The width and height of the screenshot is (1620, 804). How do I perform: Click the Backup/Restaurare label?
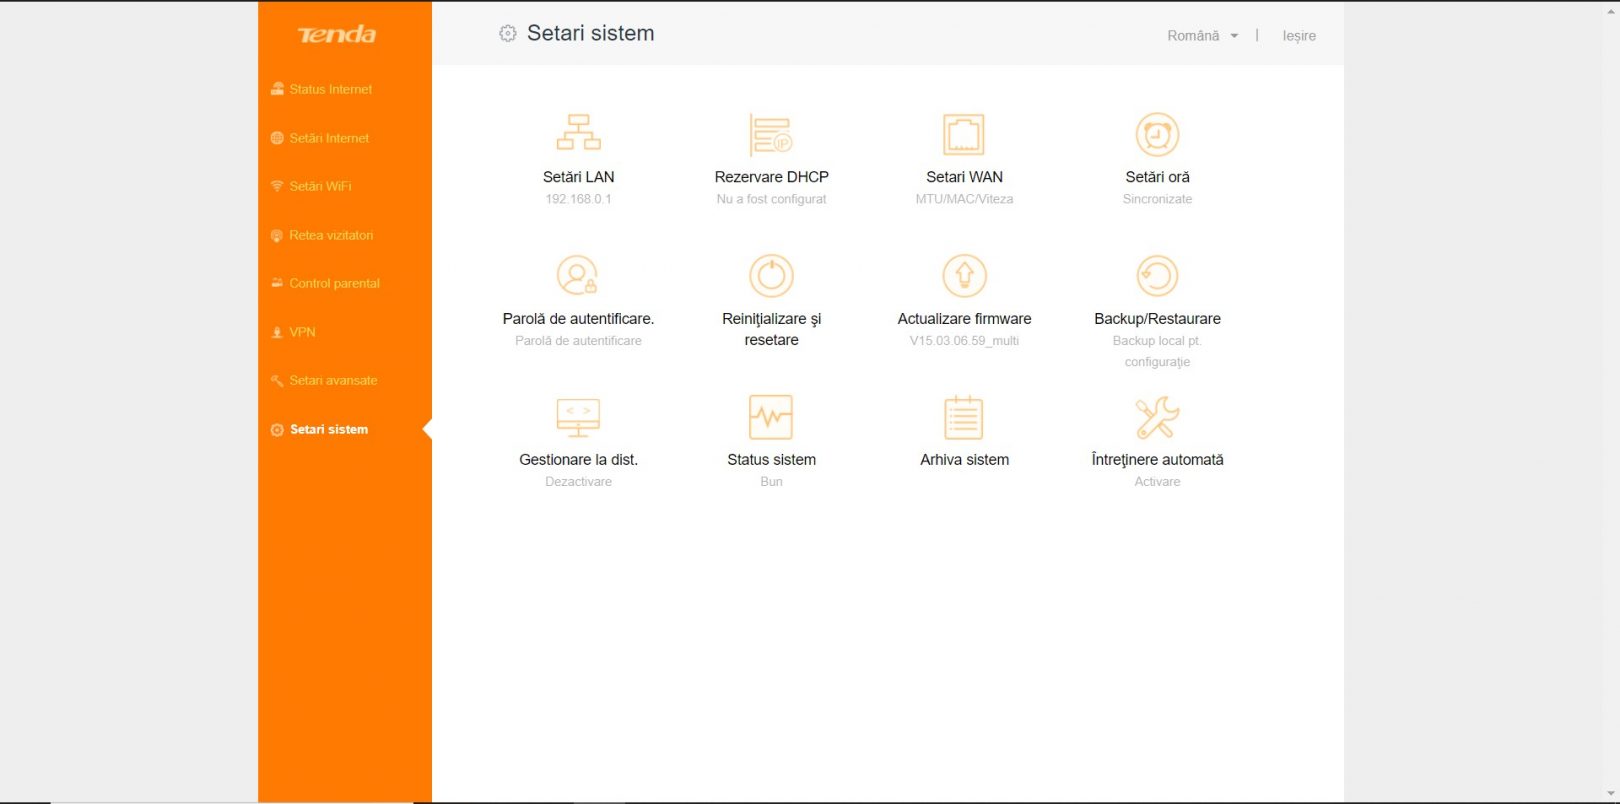pyautogui.click(x=1157, y=319)
